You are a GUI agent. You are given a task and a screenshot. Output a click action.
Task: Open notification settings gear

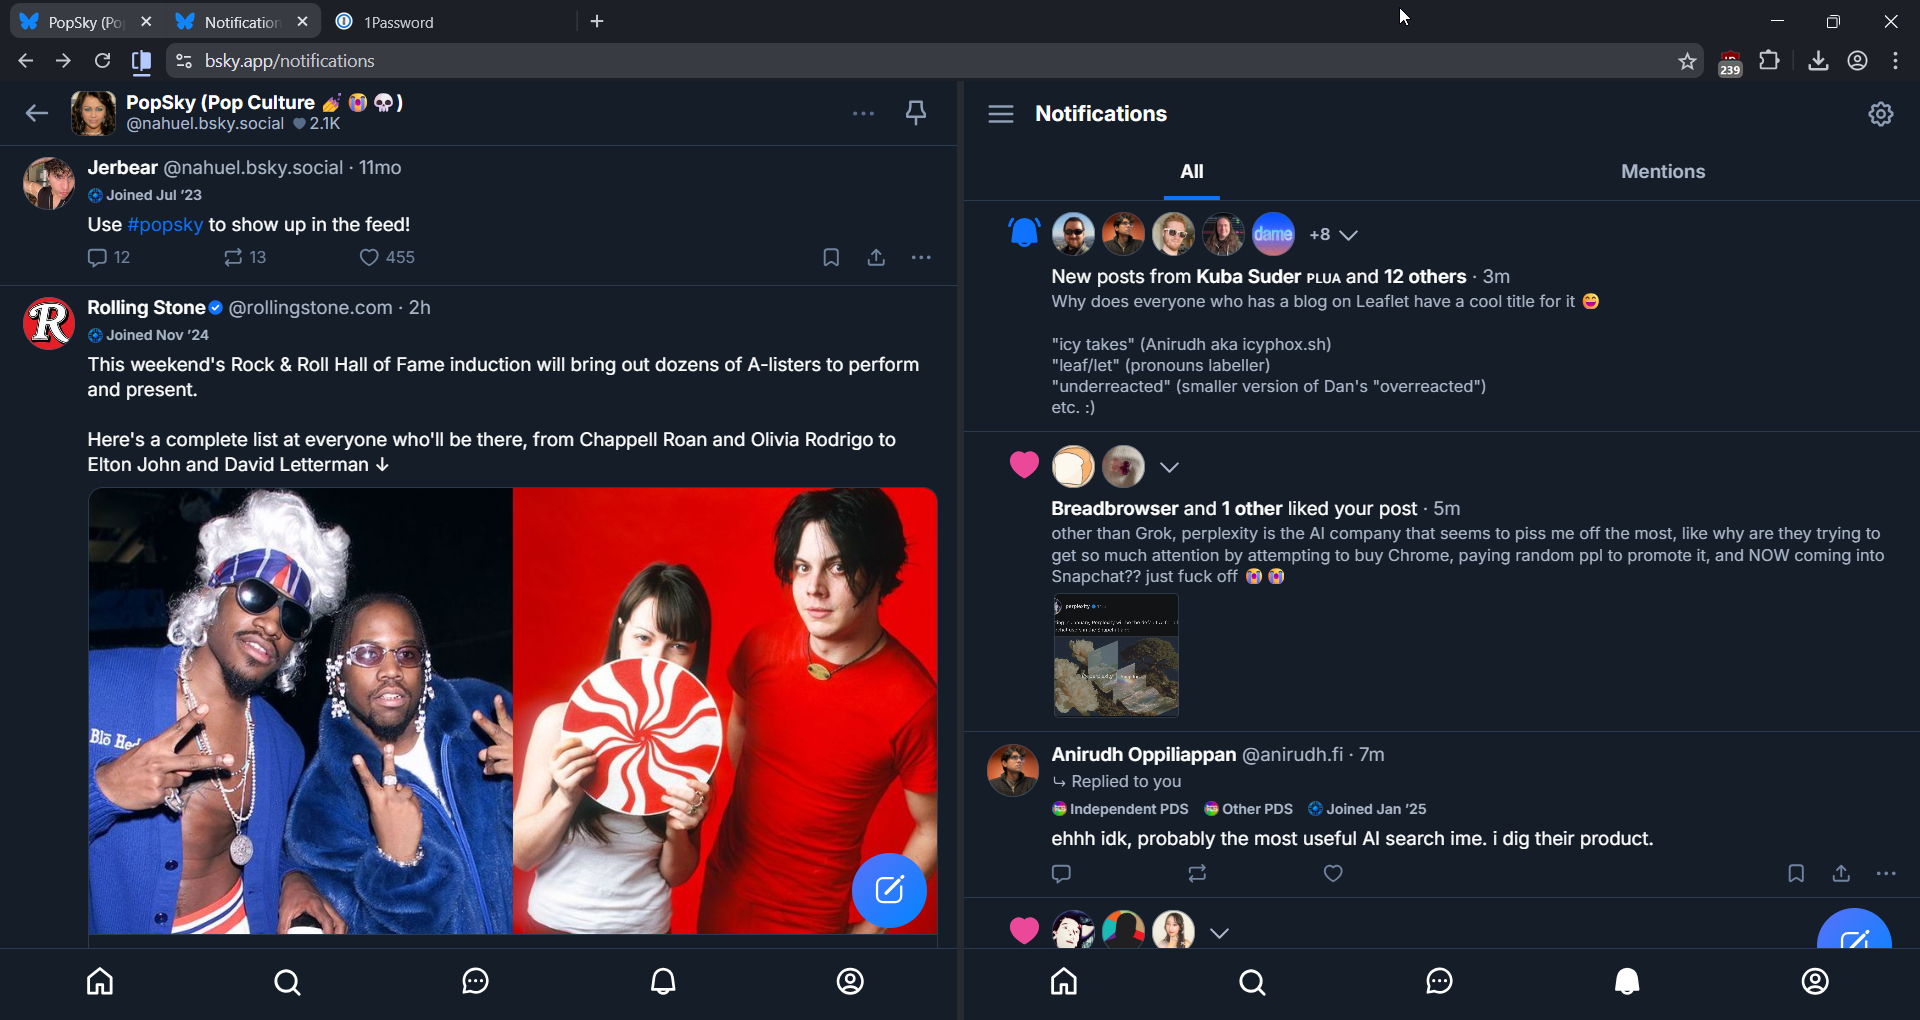[1880, 114]
